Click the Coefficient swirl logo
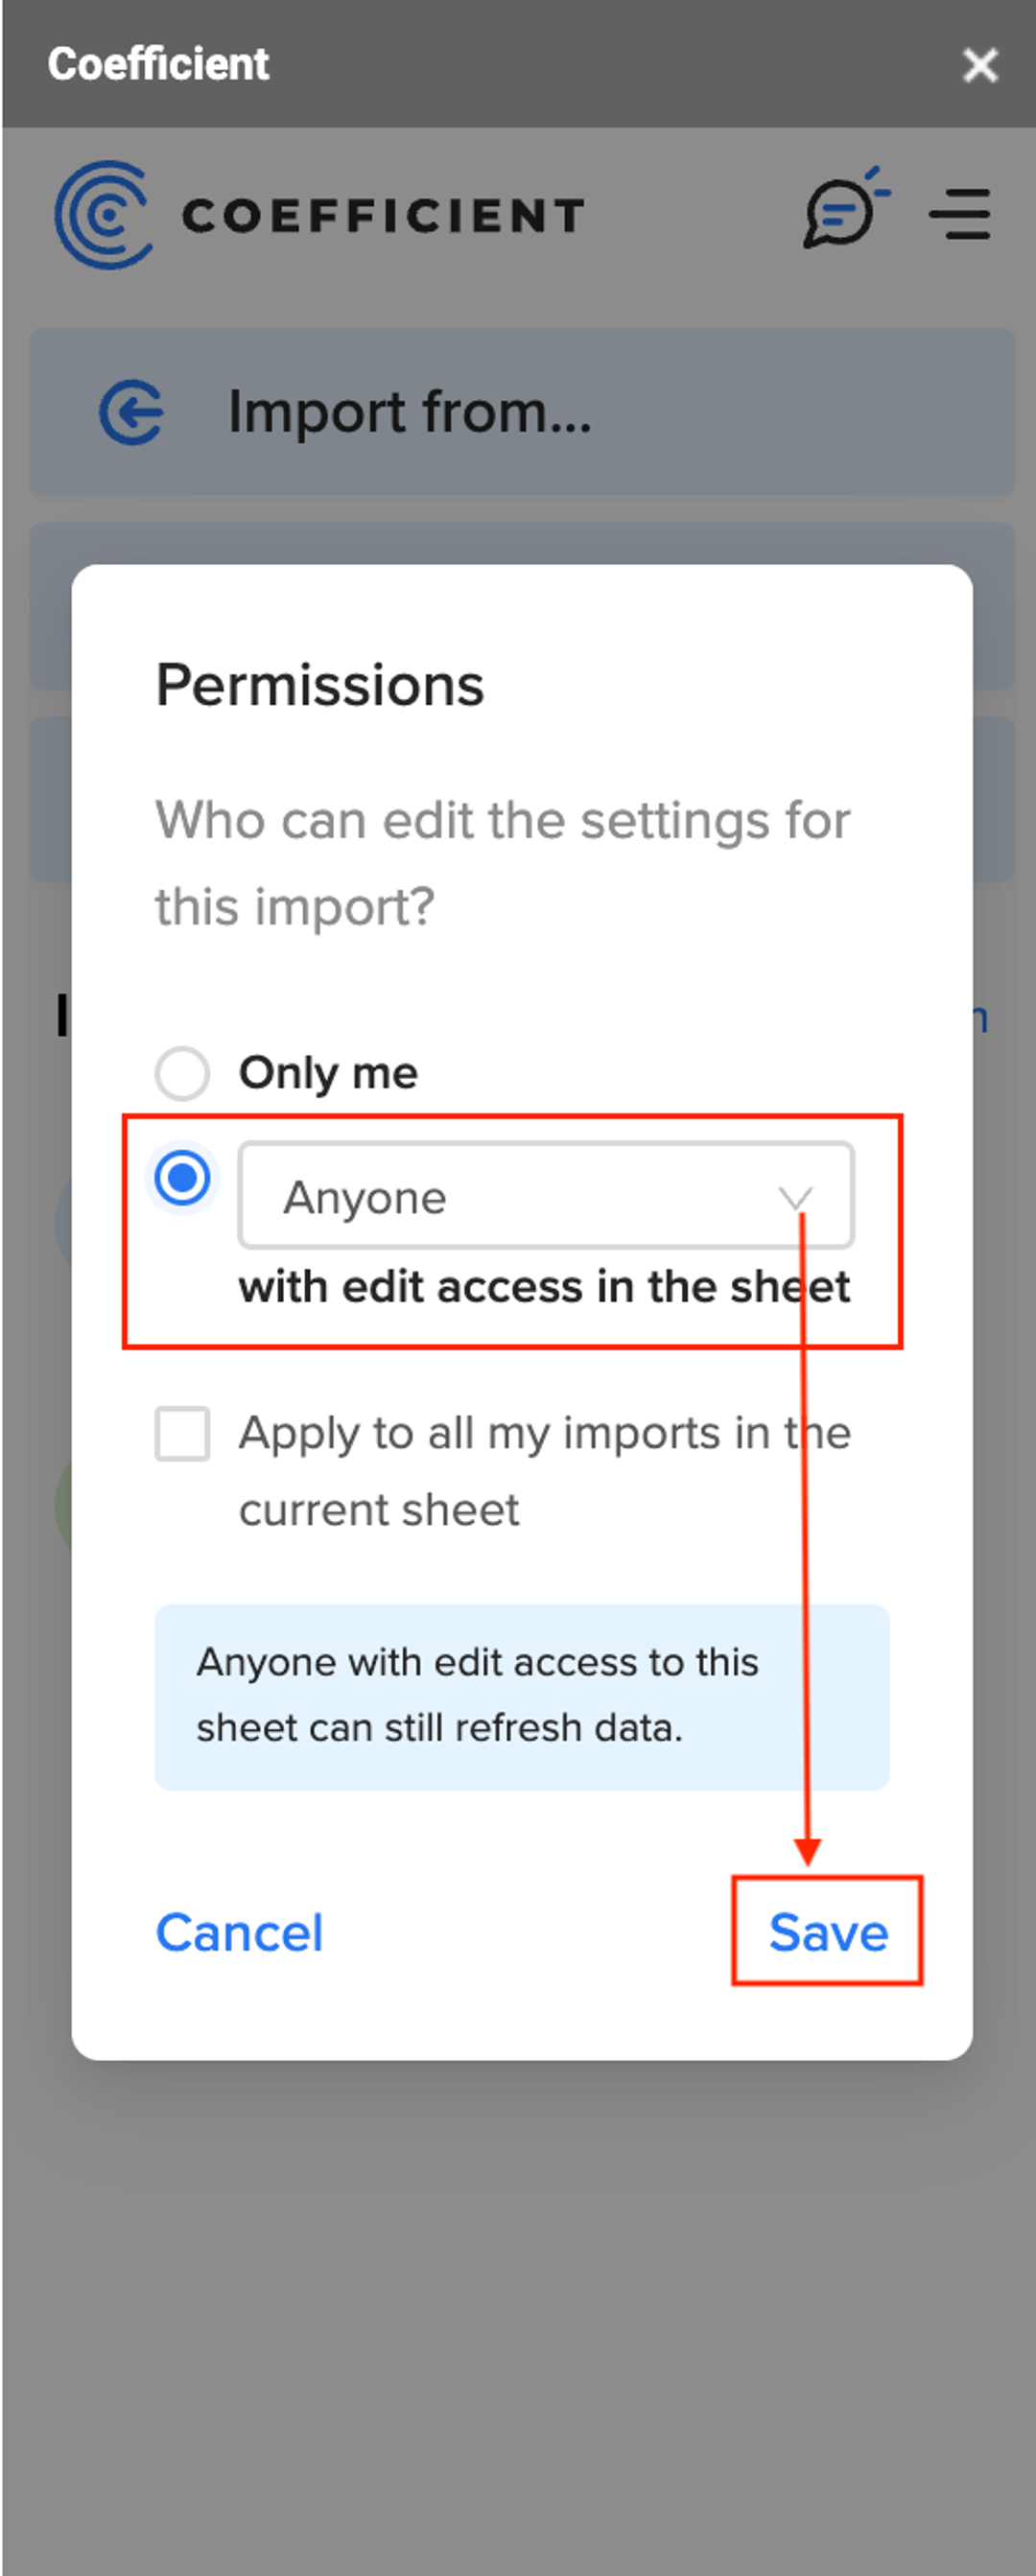 click(104, 214)
